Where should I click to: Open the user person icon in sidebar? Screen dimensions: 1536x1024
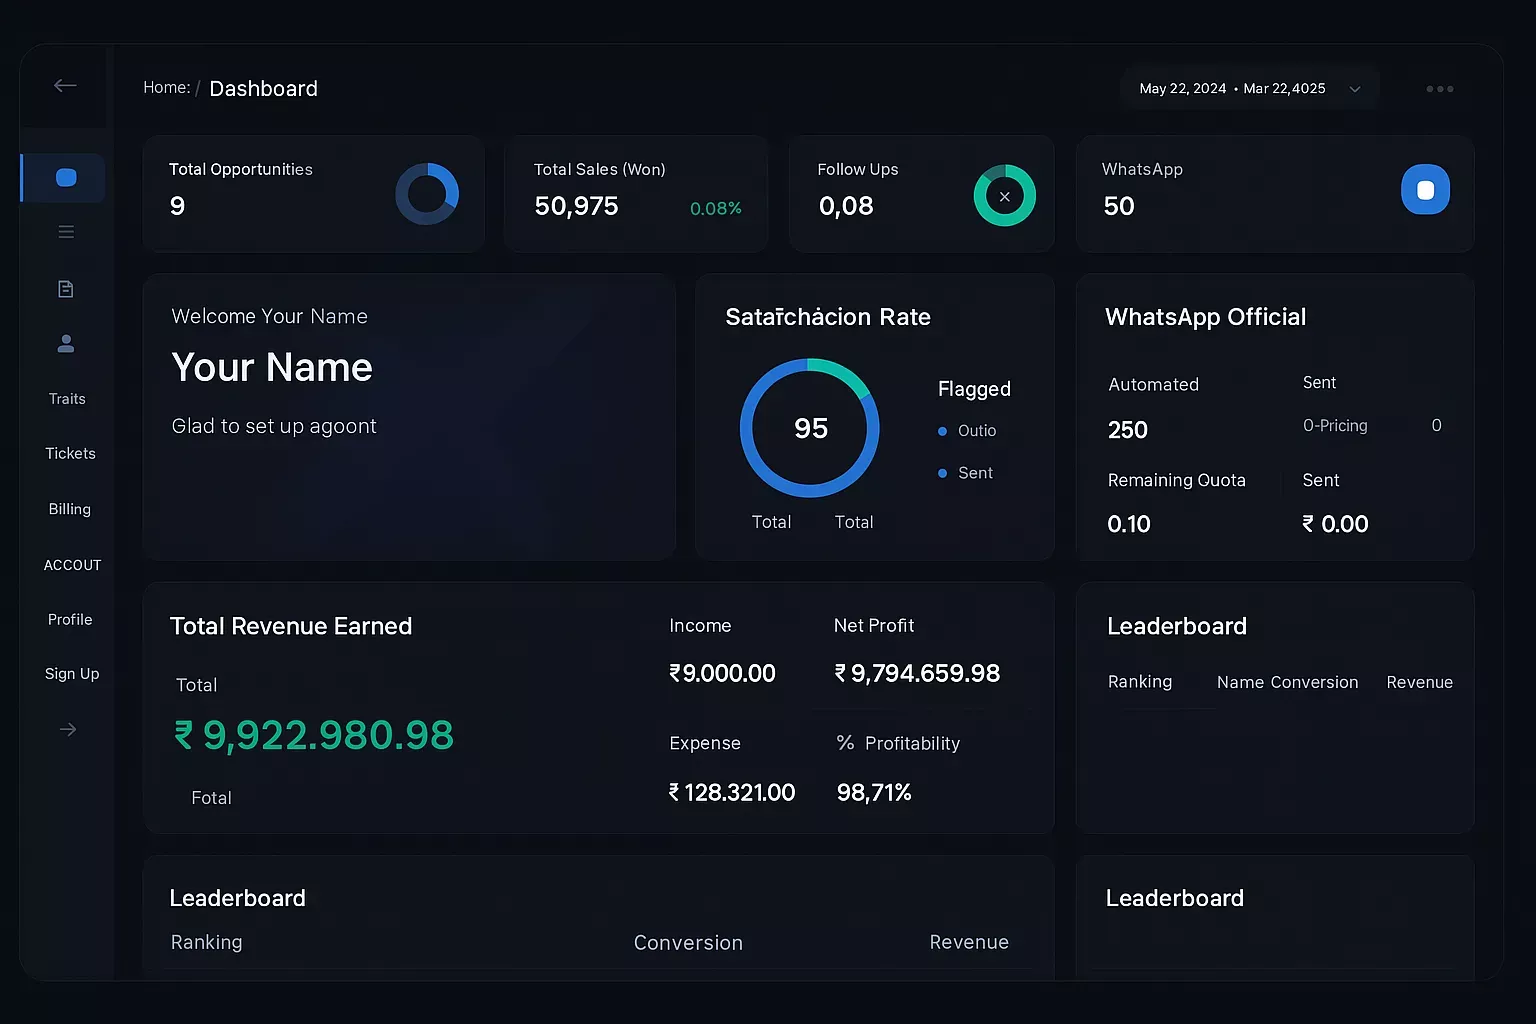[x=66, y=344]
